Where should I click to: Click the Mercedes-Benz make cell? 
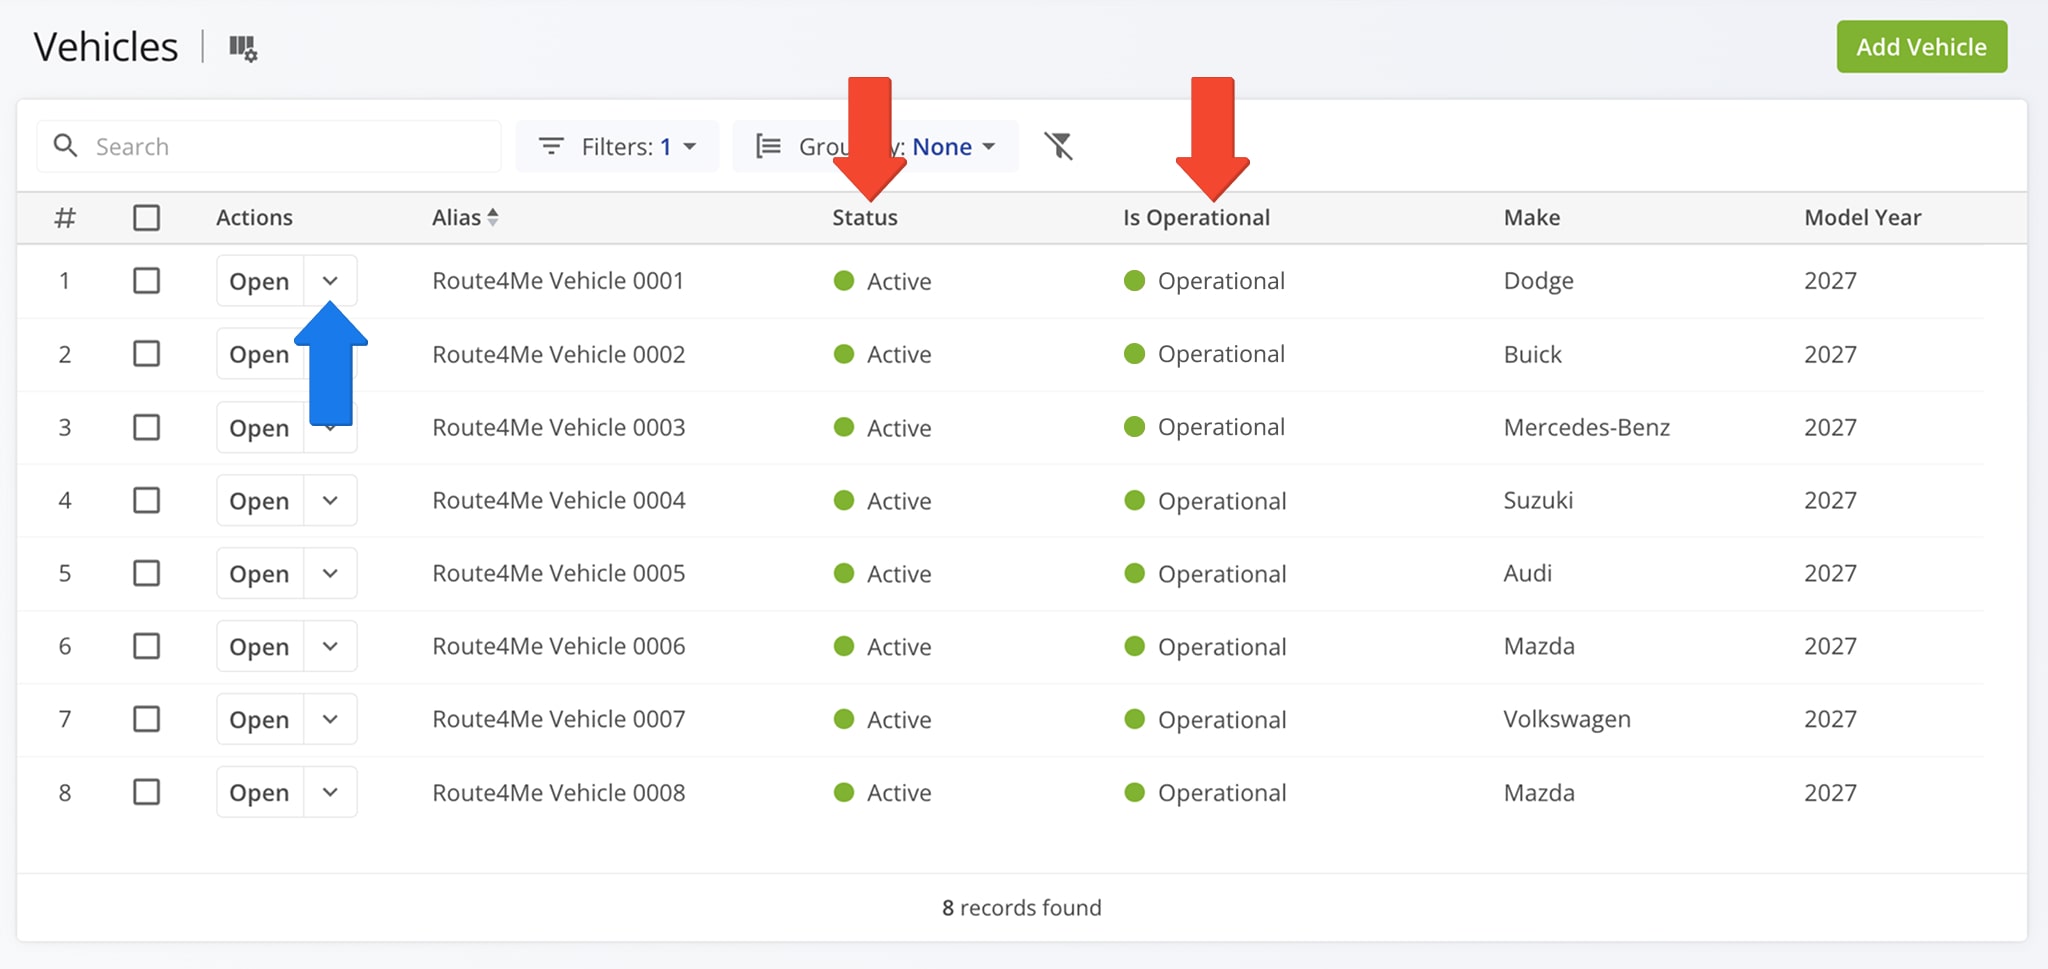[x=1586, y=427]
